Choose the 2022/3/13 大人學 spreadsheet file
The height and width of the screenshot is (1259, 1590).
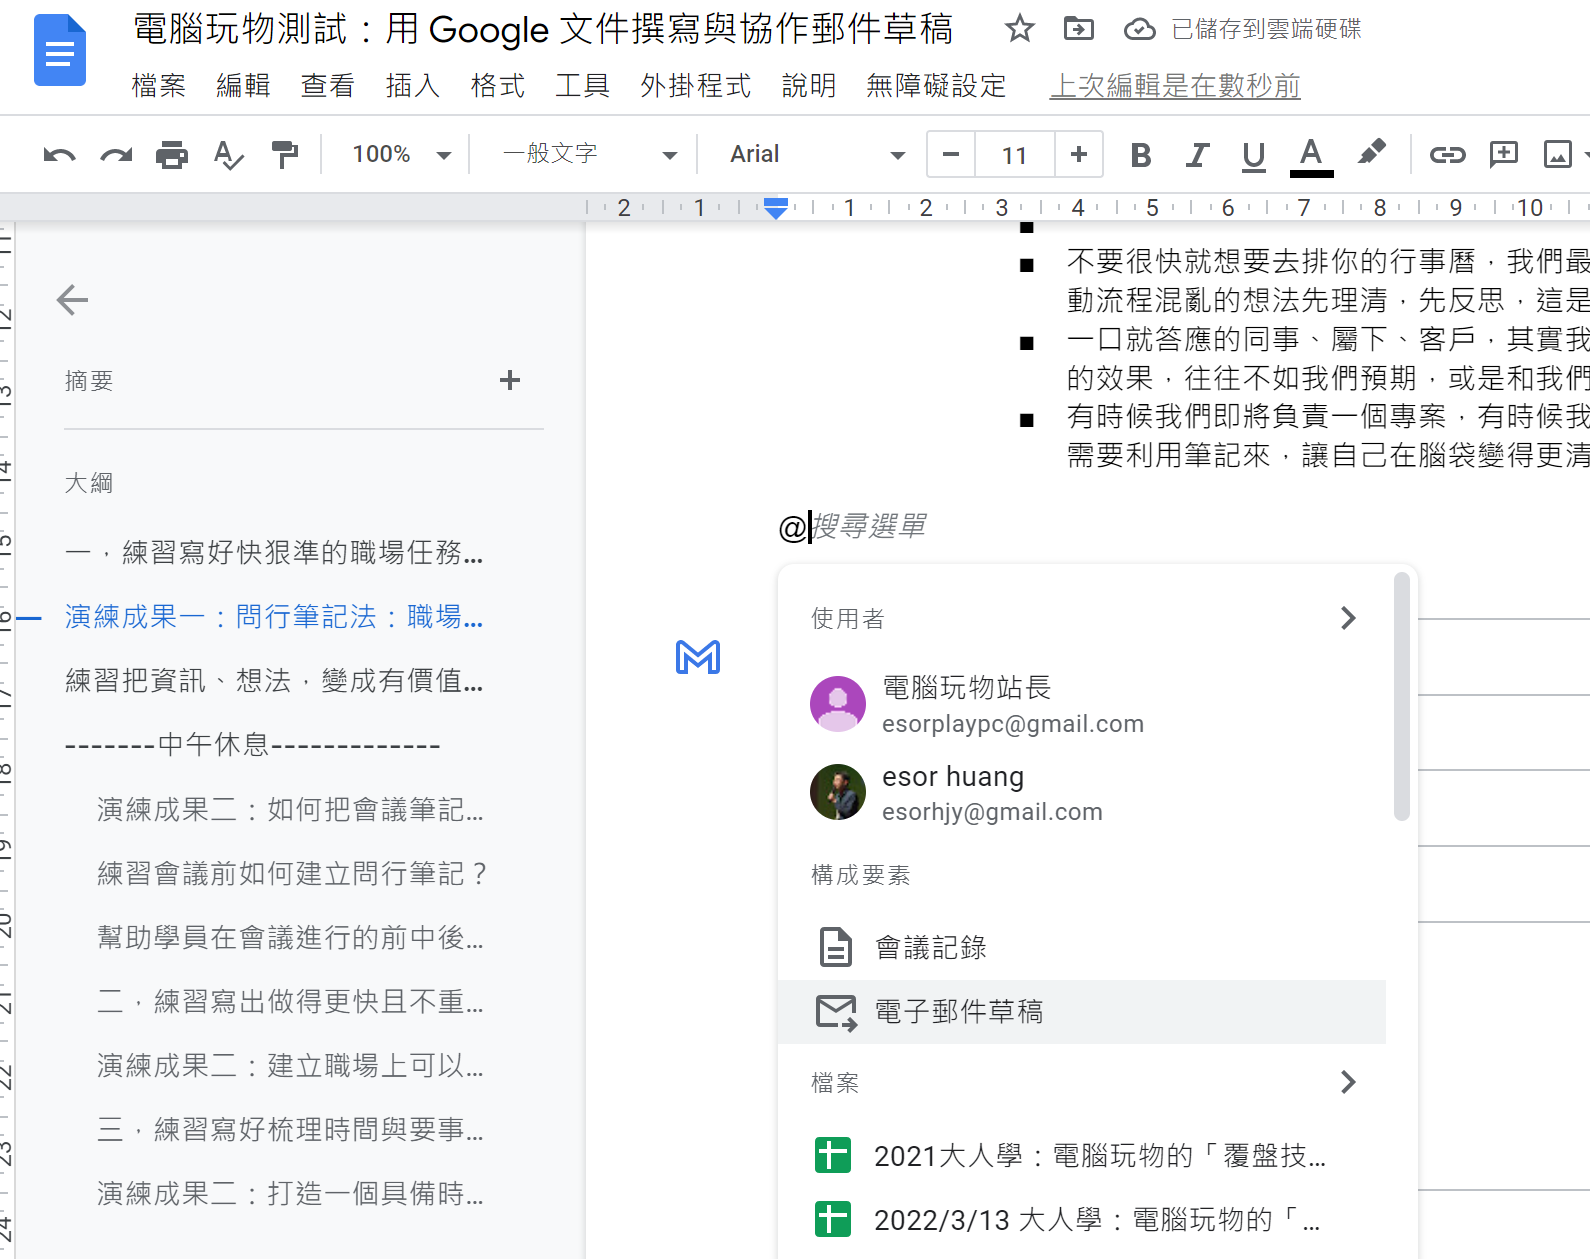point(1083,1220)
